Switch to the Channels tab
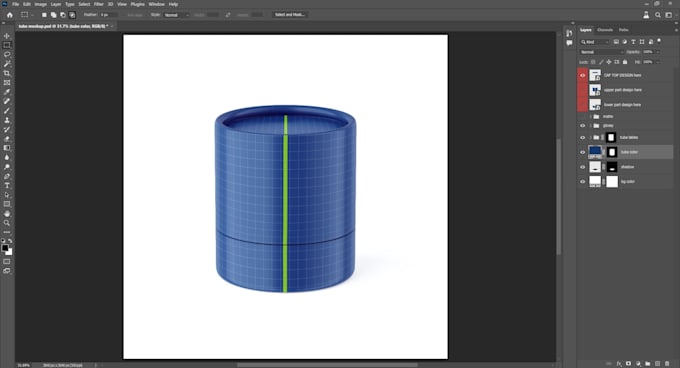Image resolution: width=680 pixels, height=368 pixels. pyautogui.click(x=605, y=30)
